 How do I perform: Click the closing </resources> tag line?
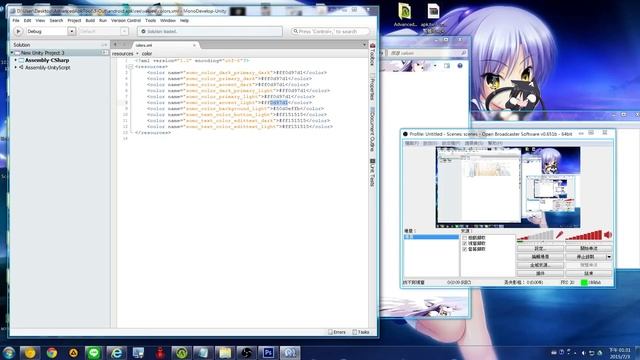click(x=153, y=133)
